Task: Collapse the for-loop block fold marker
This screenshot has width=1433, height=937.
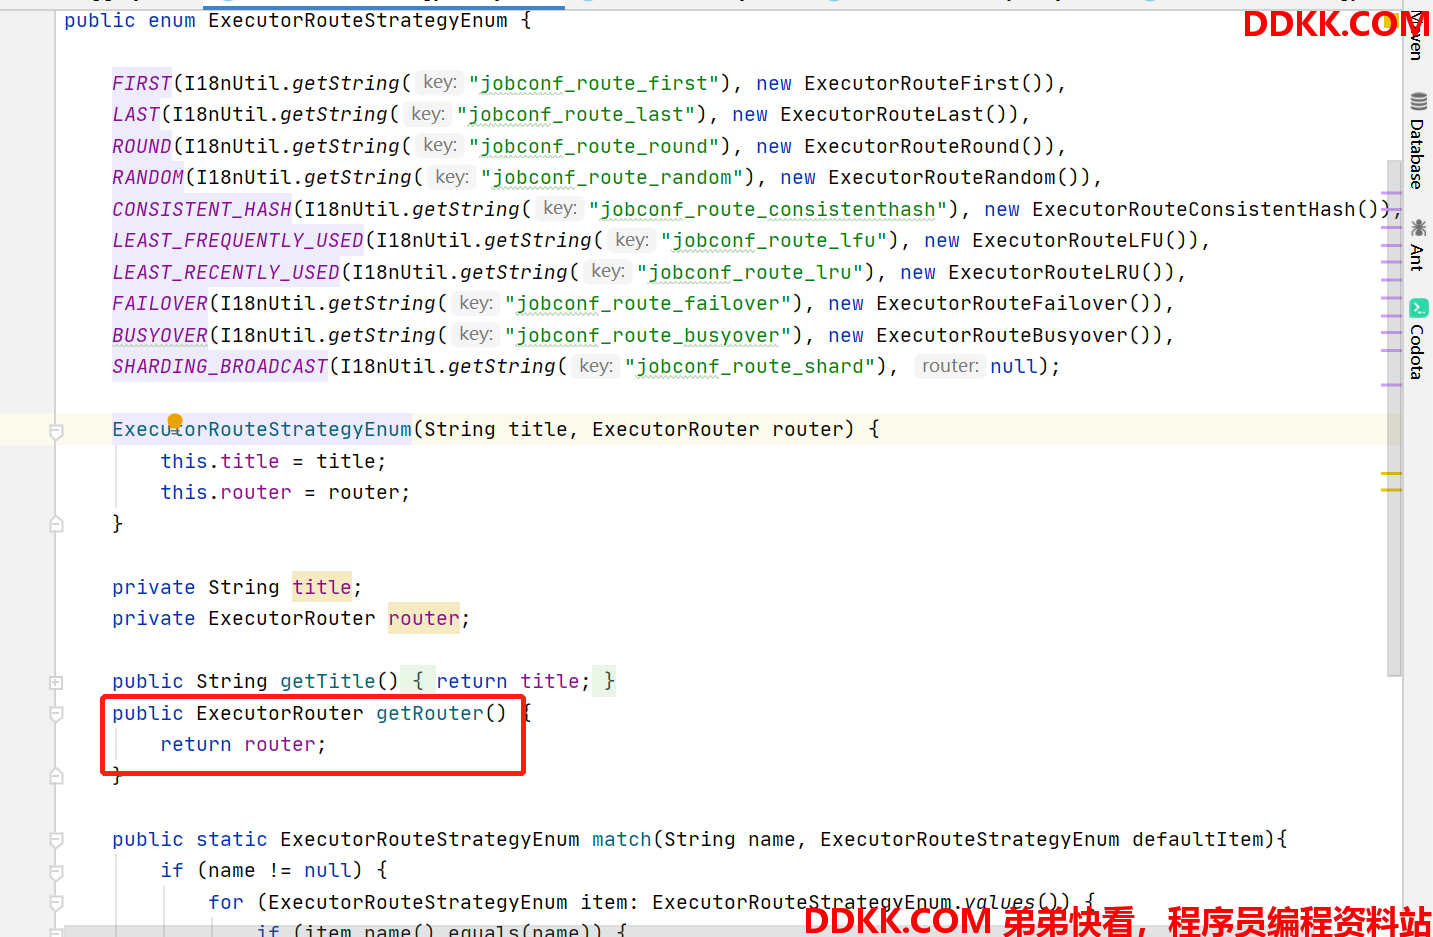Action: point(56,903)
